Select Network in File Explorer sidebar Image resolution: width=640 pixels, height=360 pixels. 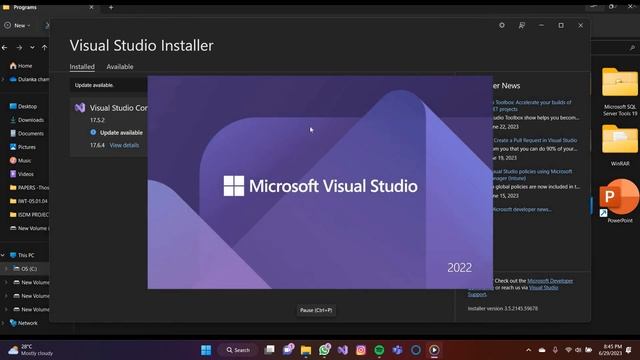pyautogui.click(x=24, y=323)
